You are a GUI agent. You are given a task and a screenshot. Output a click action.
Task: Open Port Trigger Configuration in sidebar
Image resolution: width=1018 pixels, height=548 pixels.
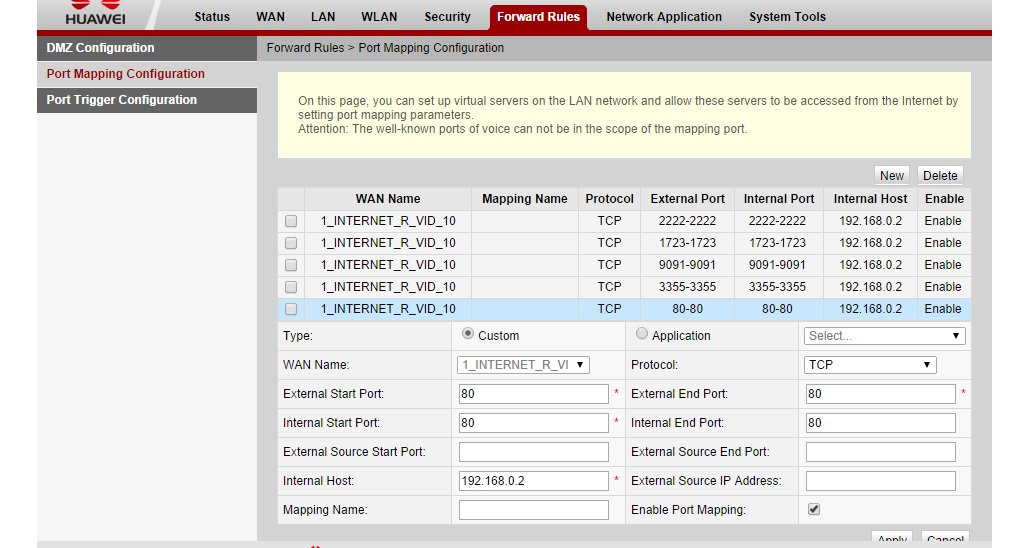[x=147, y=100]
